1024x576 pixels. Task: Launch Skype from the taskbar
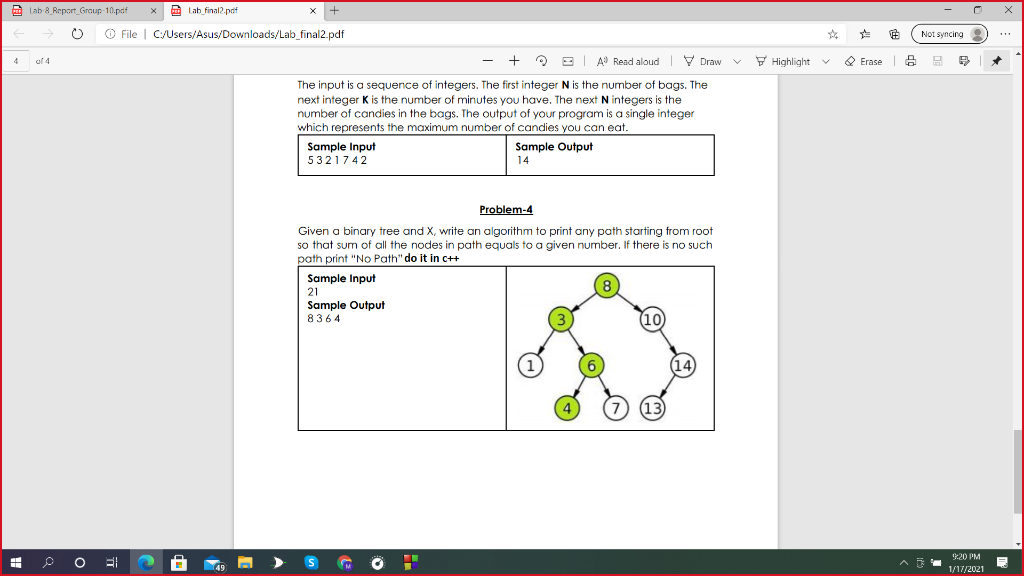coord(311,563)
